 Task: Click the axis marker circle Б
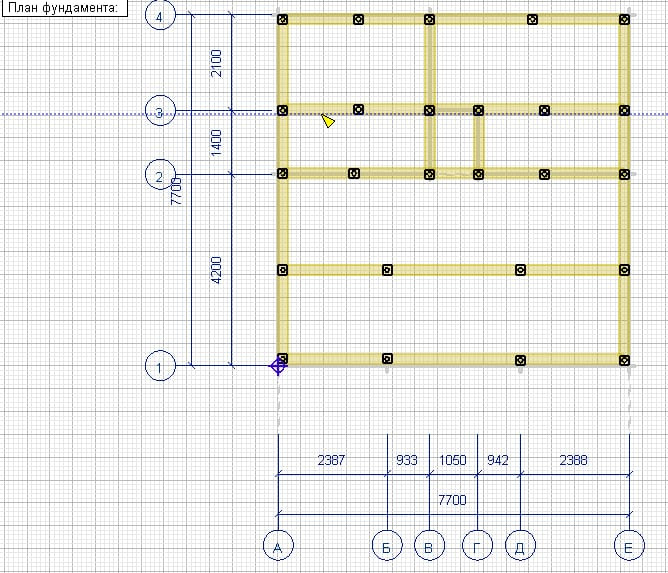click(387, 545)
